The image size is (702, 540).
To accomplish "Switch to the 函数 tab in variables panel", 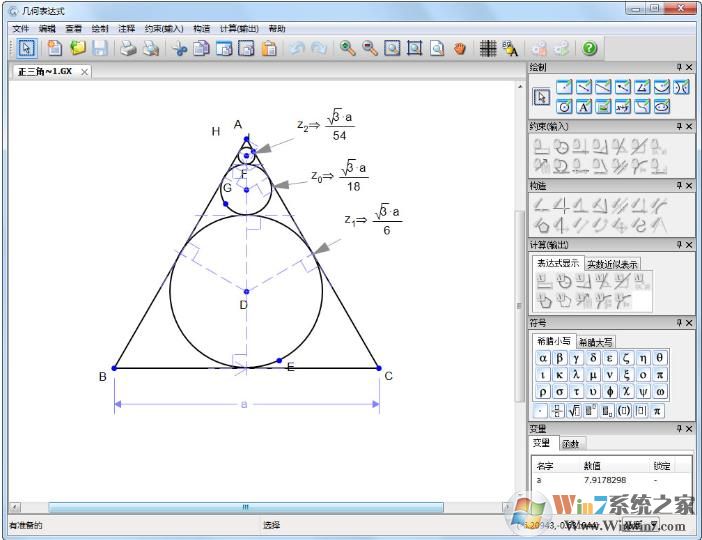I will point(571,444).
